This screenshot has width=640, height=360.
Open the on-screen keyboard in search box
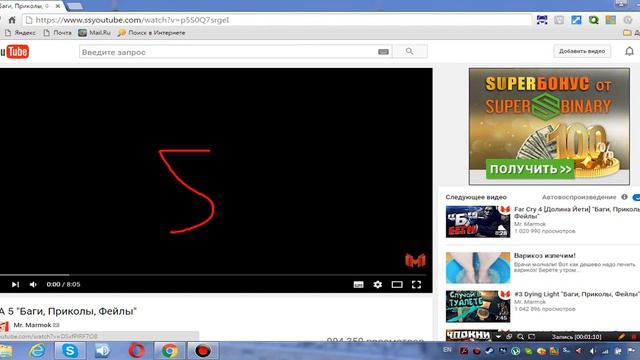383,51
